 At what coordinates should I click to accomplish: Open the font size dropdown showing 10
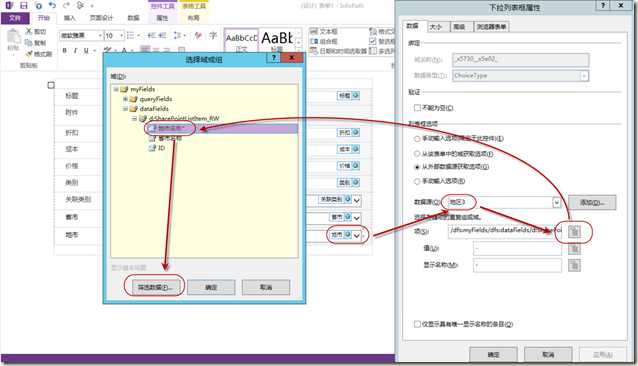pyautogui.click(x=121, y=35)
